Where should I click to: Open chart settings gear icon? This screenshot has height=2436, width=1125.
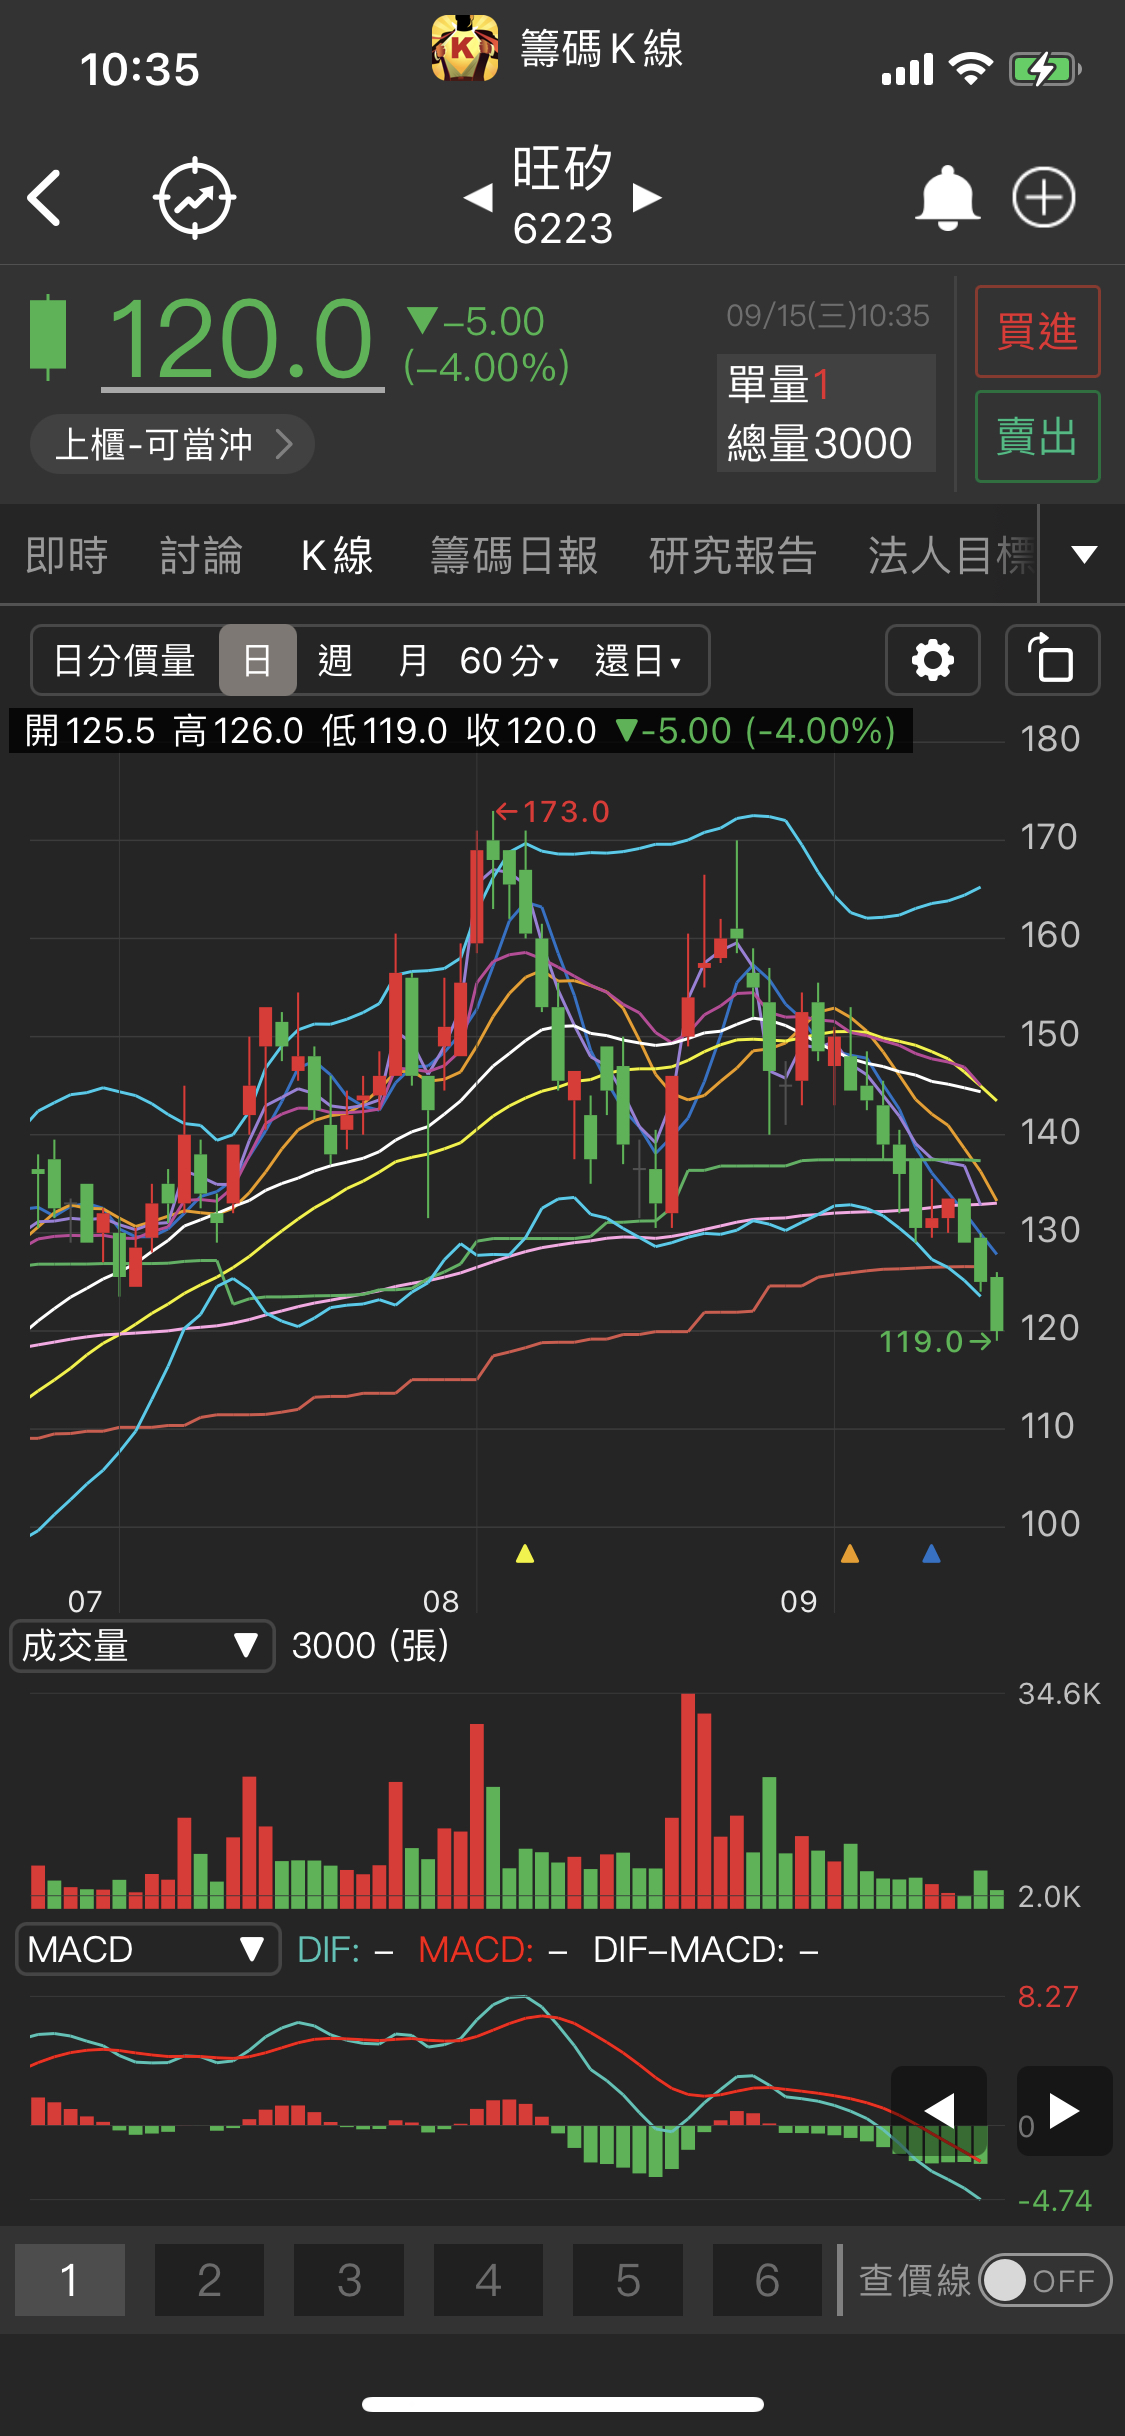coord(932,660)
